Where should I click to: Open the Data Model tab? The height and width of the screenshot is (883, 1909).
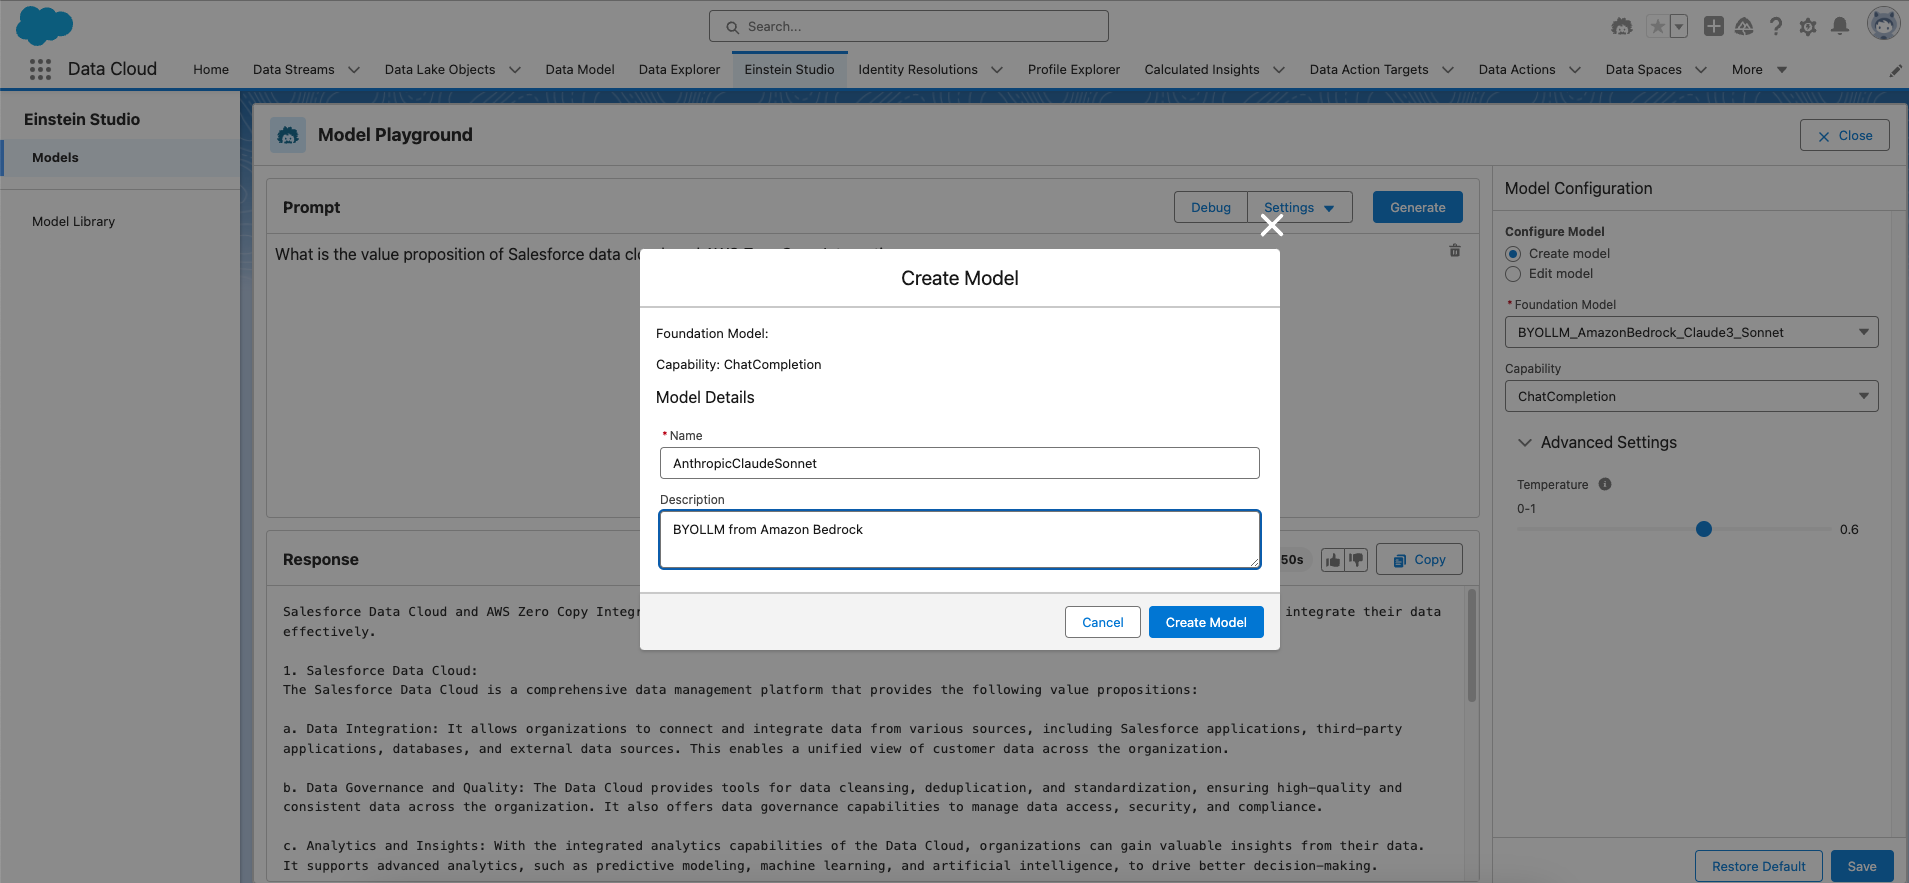pos(580,70)
